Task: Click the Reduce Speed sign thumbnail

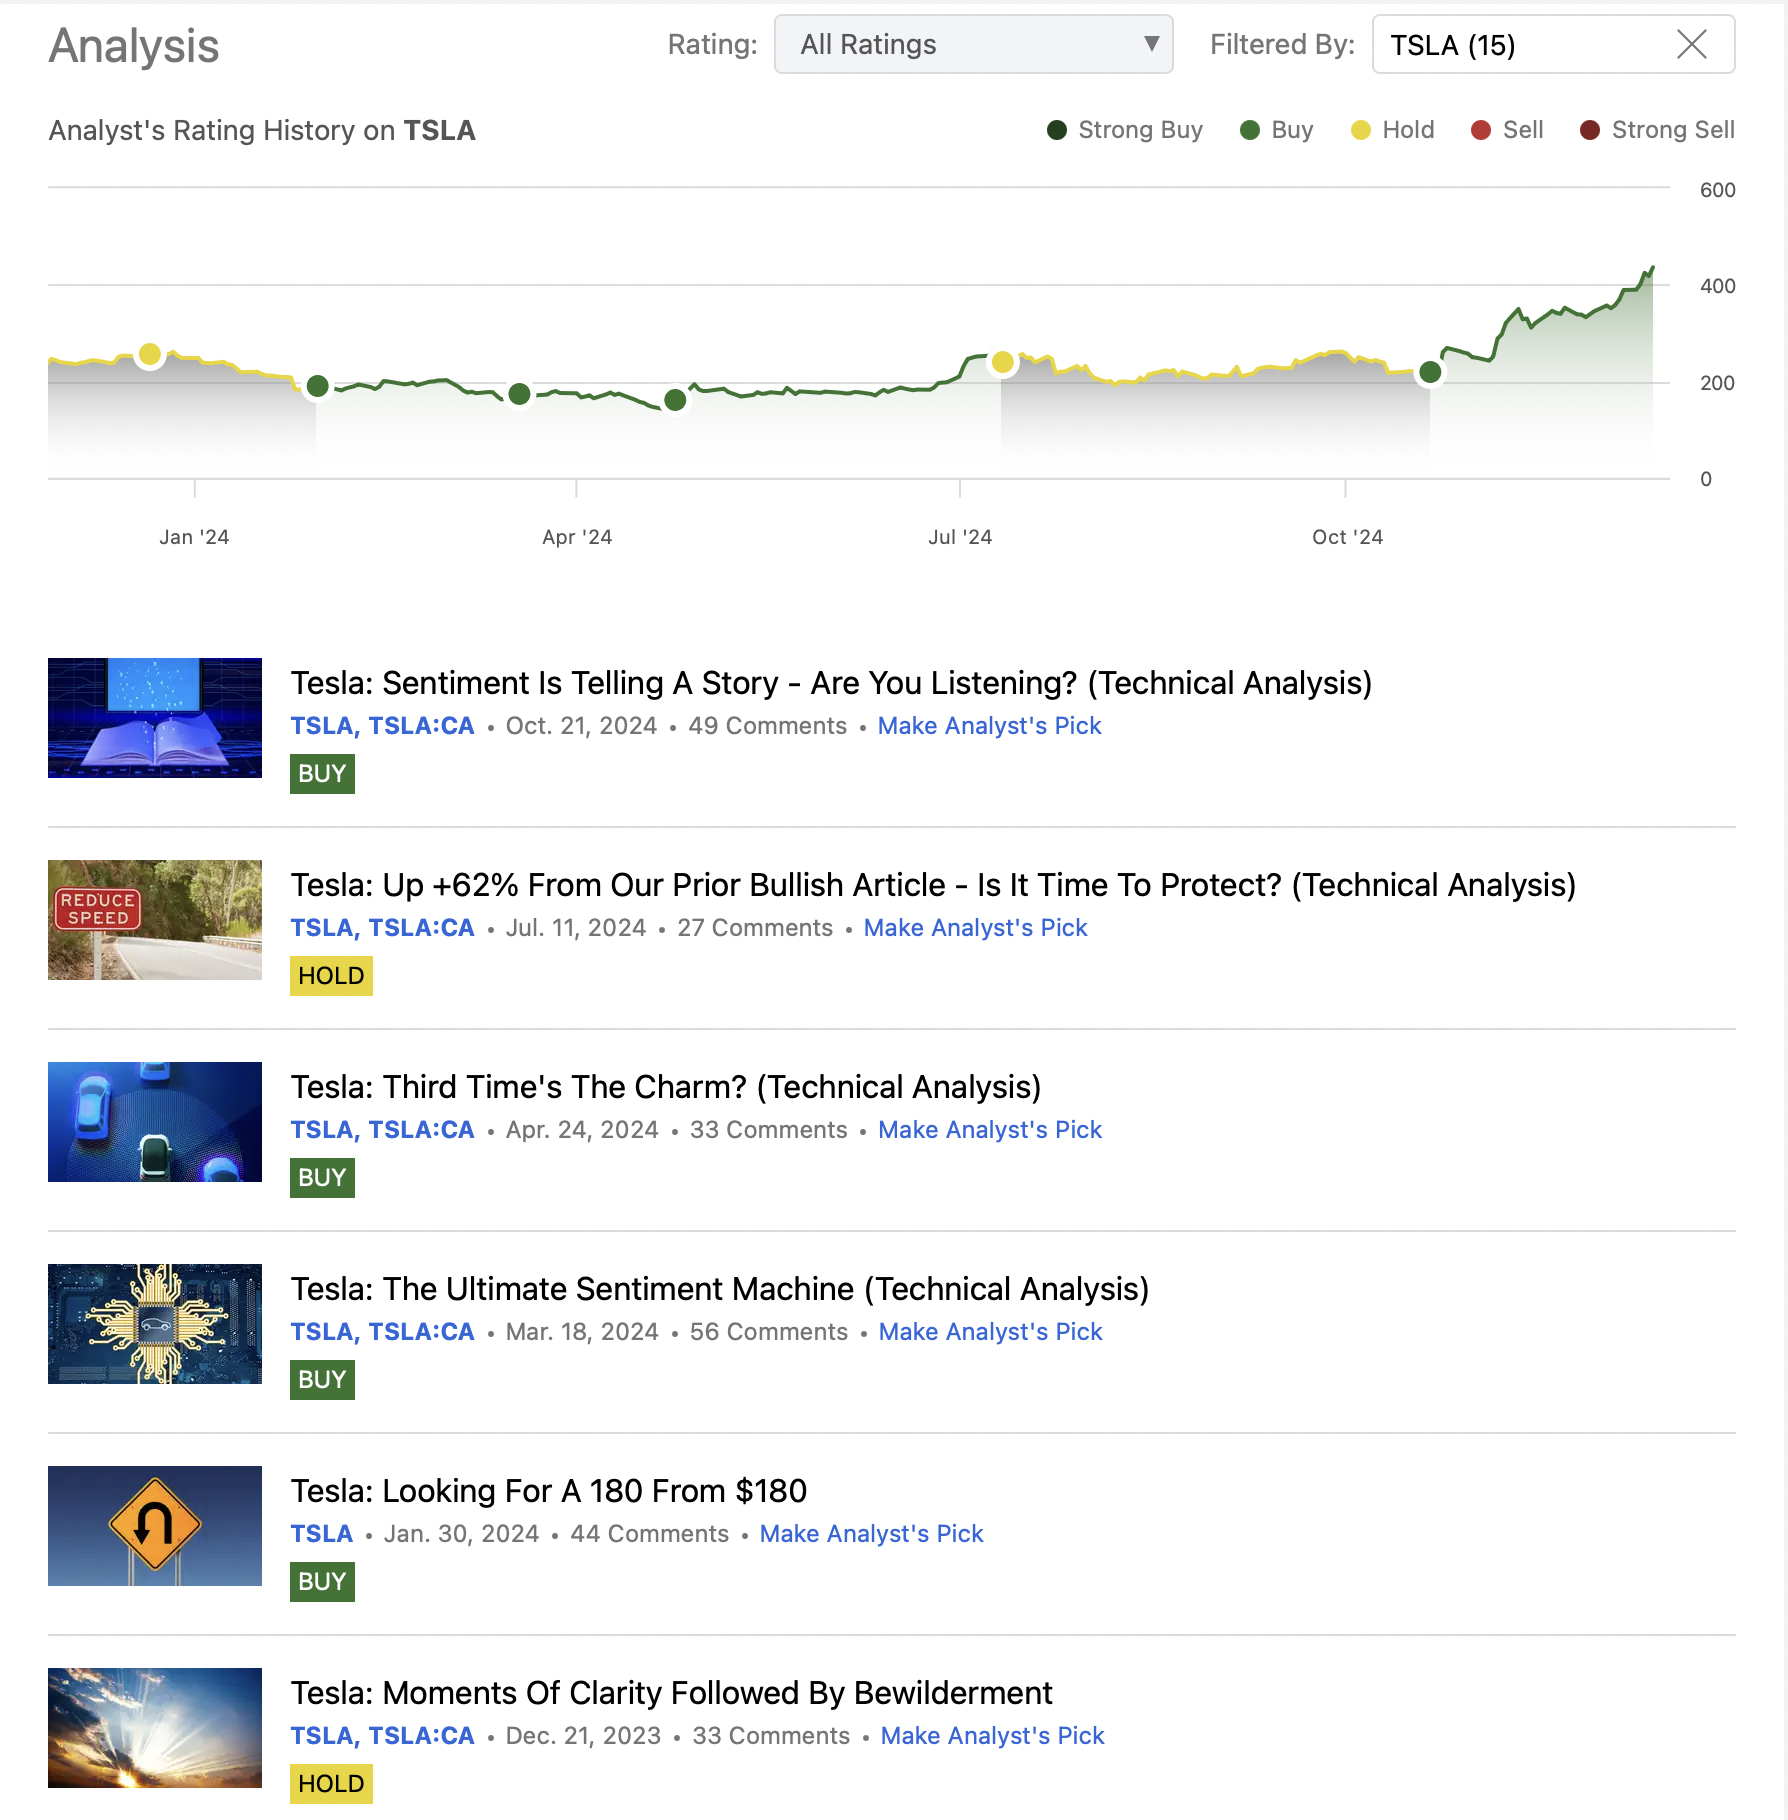Action: (x=155, y=920)
